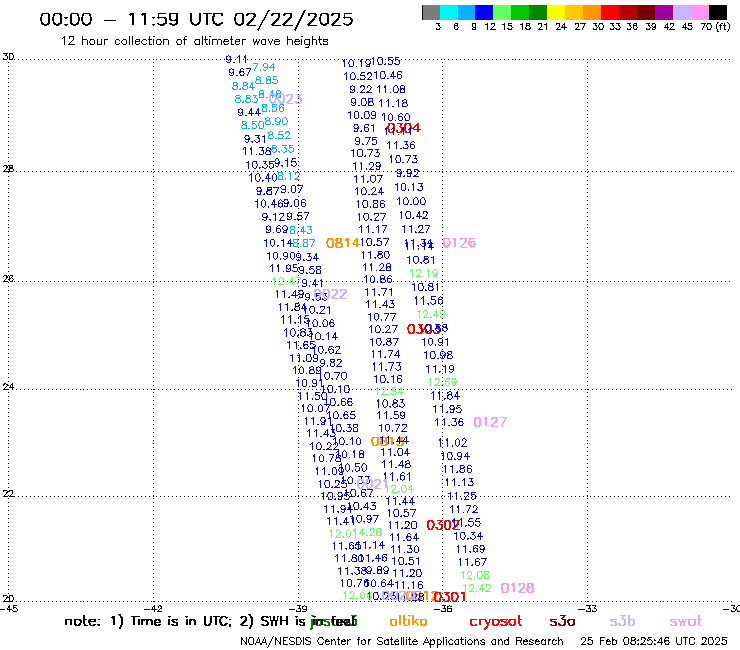Select the pink 'swot' legend label
The width and height of the screenshot is (740, 650).
tap(686, 622)
